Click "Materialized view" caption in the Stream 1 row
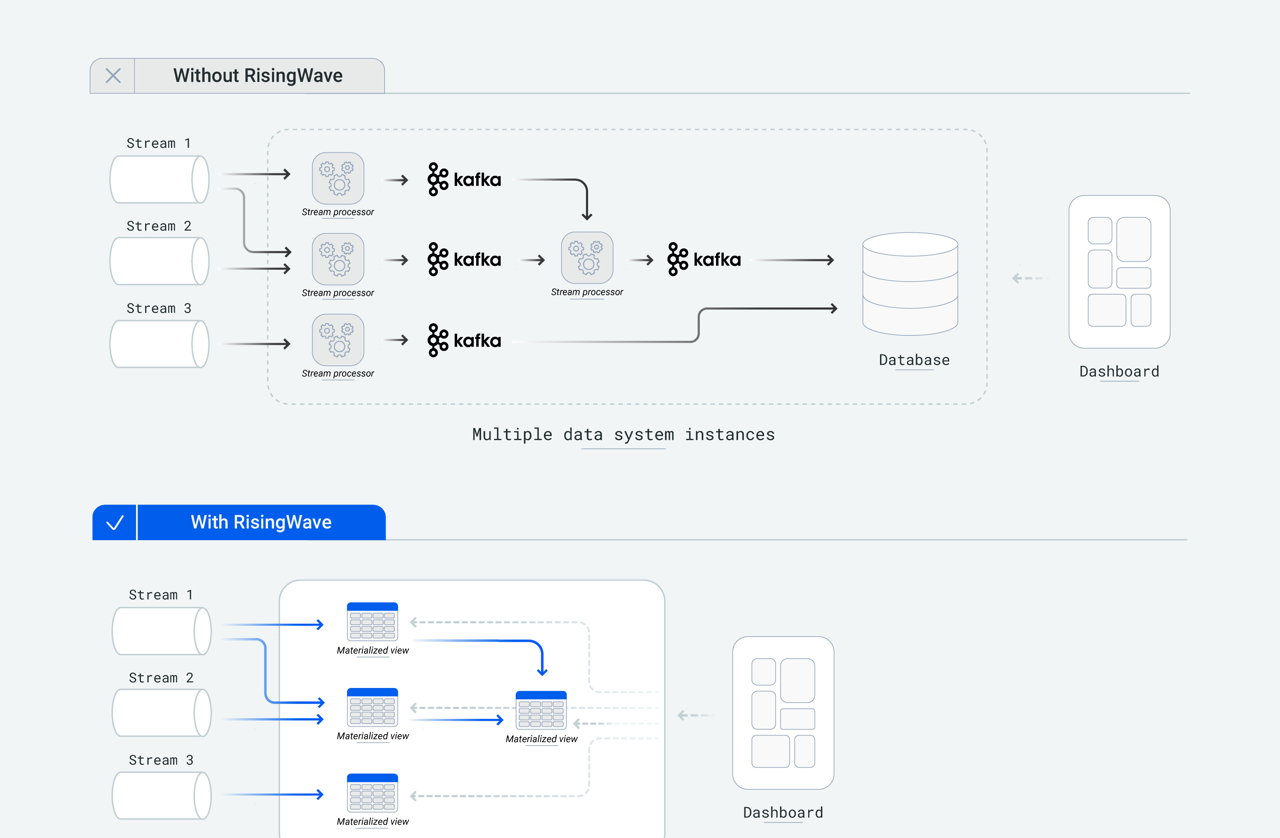This screenshot has height=838, width=1280. click(373, 650)
